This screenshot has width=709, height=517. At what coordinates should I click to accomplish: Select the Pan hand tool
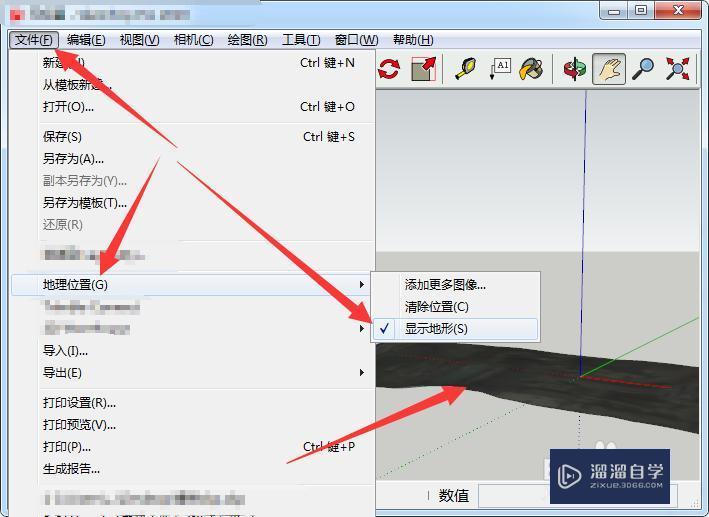[x=609, y=69]
